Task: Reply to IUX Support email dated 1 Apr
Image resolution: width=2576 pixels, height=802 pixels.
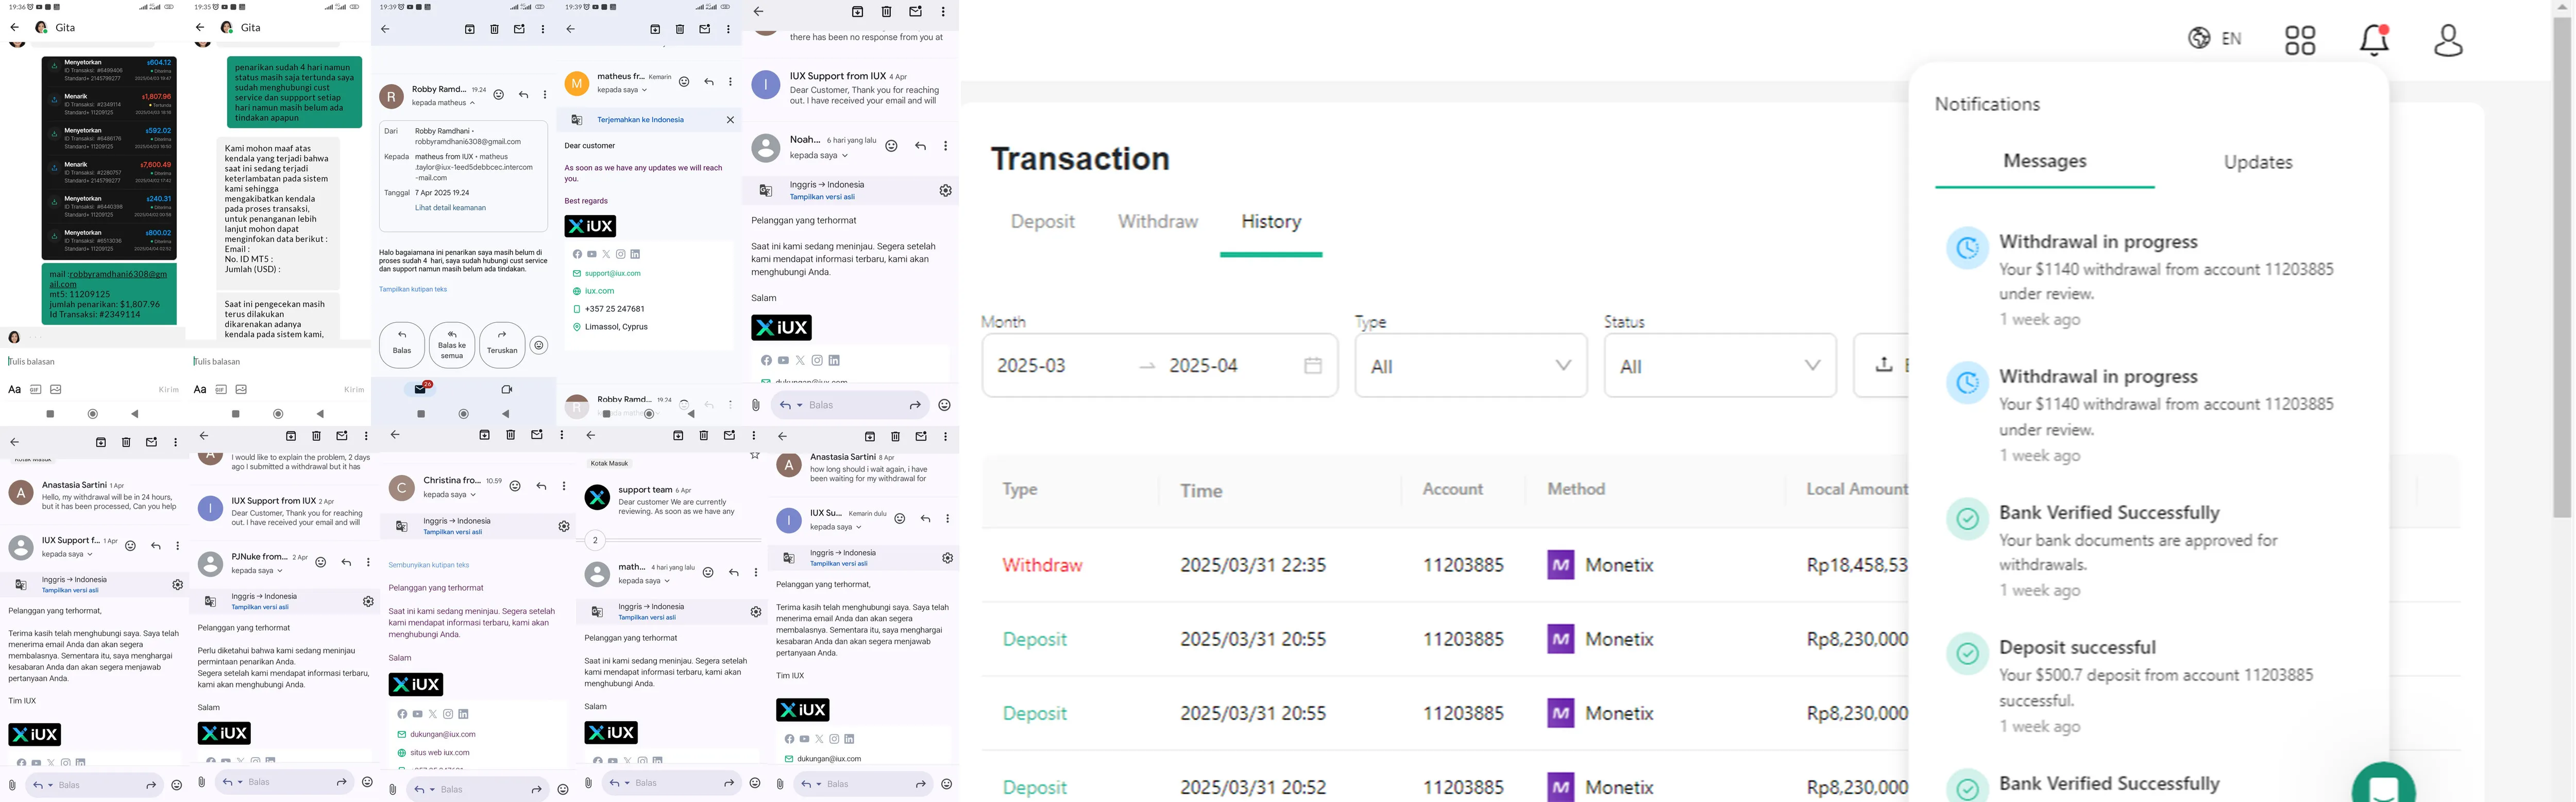Action: [x=155, y=546]
